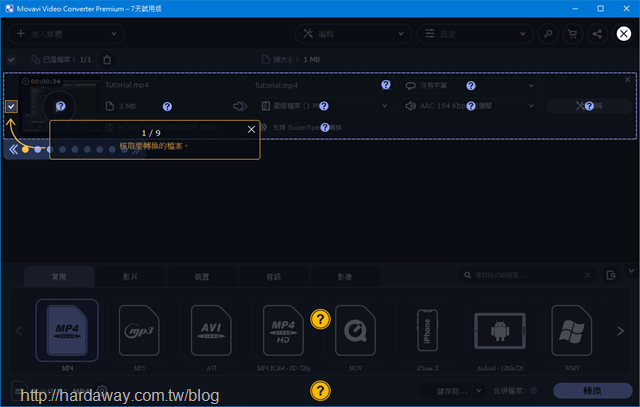Click the hint icon above MOV preset
640x407 pixels.
point(320,319)
